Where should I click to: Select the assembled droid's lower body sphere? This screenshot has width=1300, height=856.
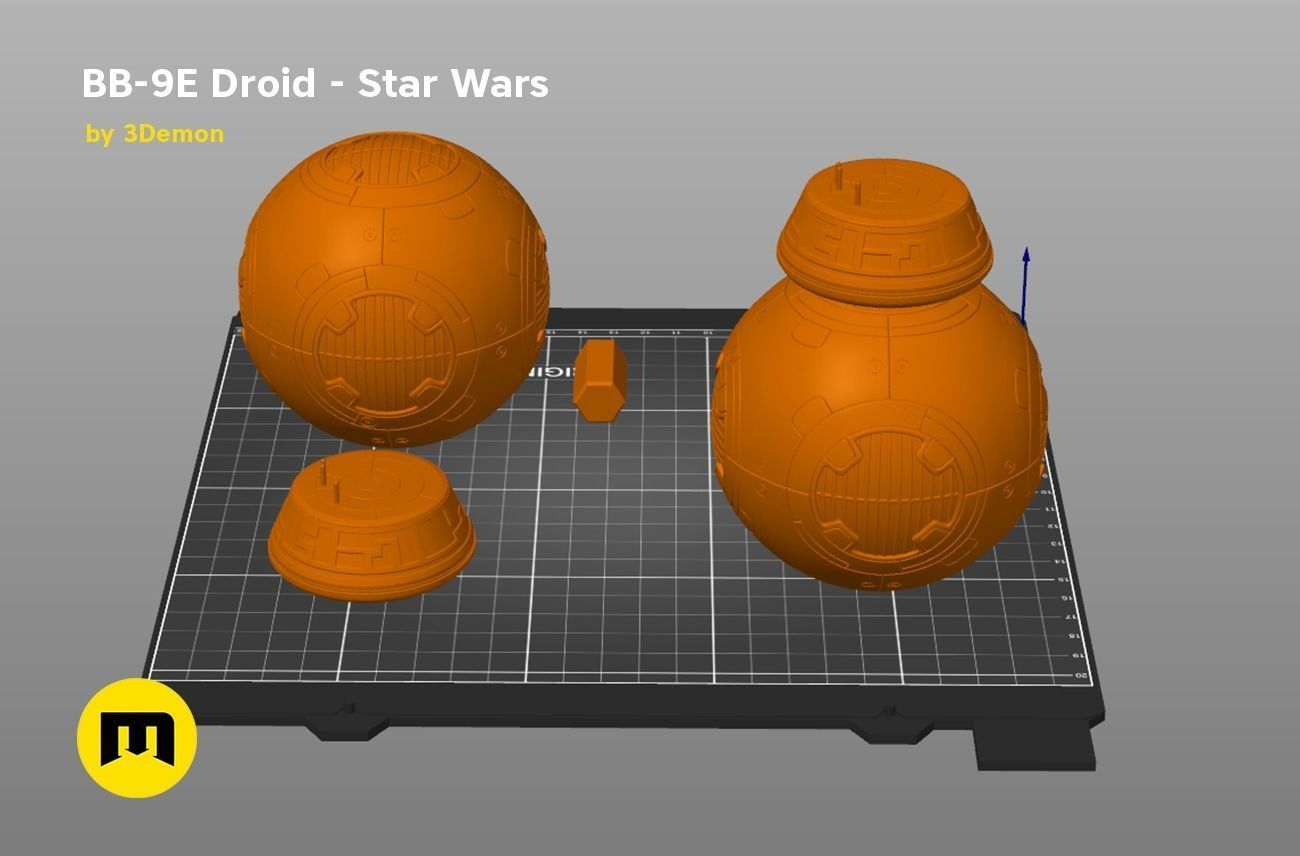point(879,432)
